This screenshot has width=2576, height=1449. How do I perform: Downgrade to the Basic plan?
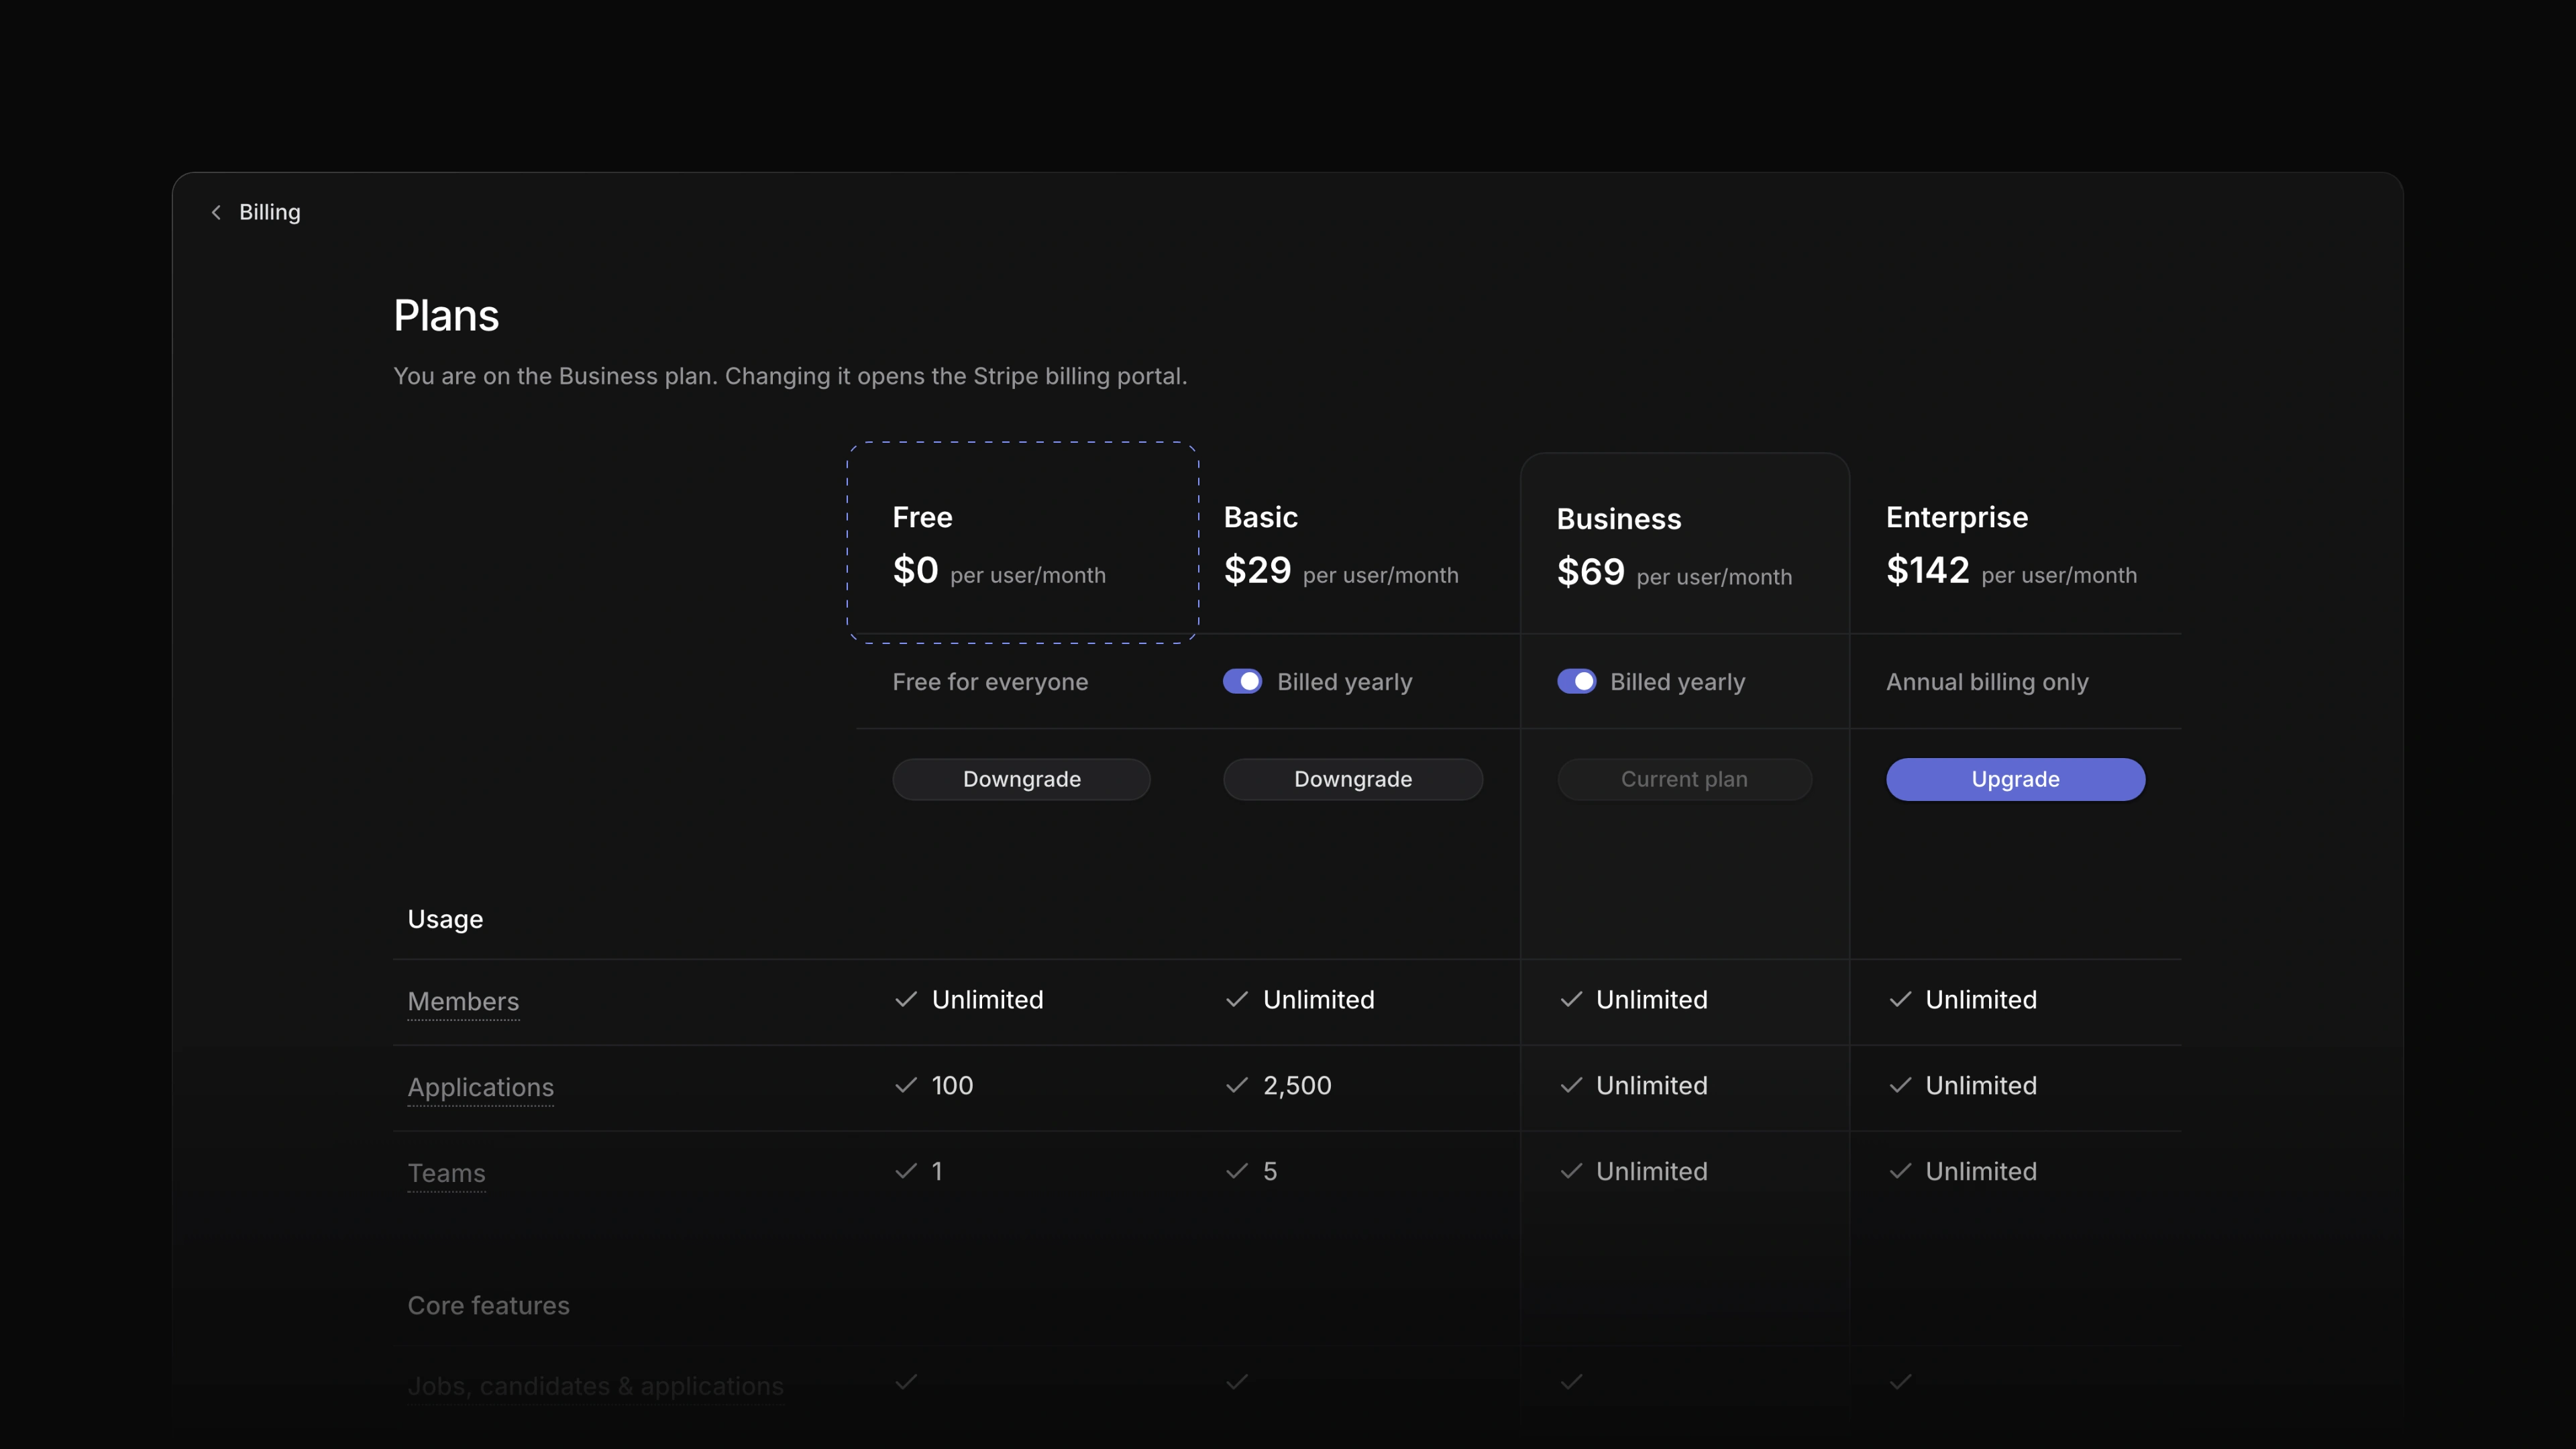(x=1352, y=779)
